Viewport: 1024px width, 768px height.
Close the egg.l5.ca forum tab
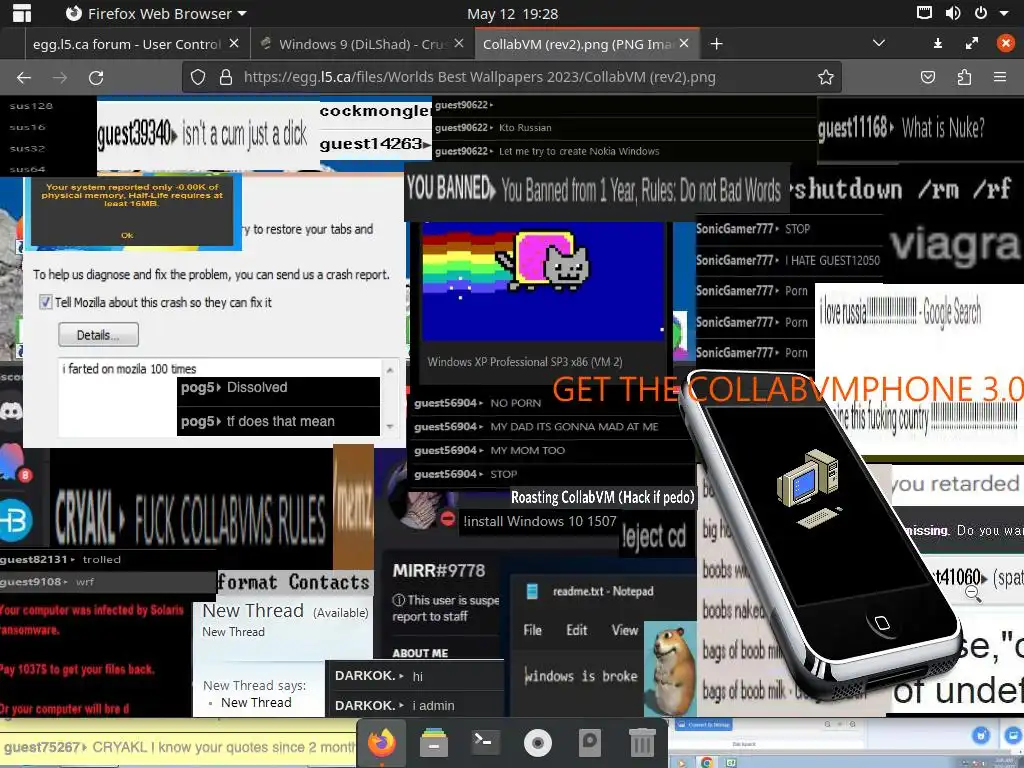pos(234,43)
